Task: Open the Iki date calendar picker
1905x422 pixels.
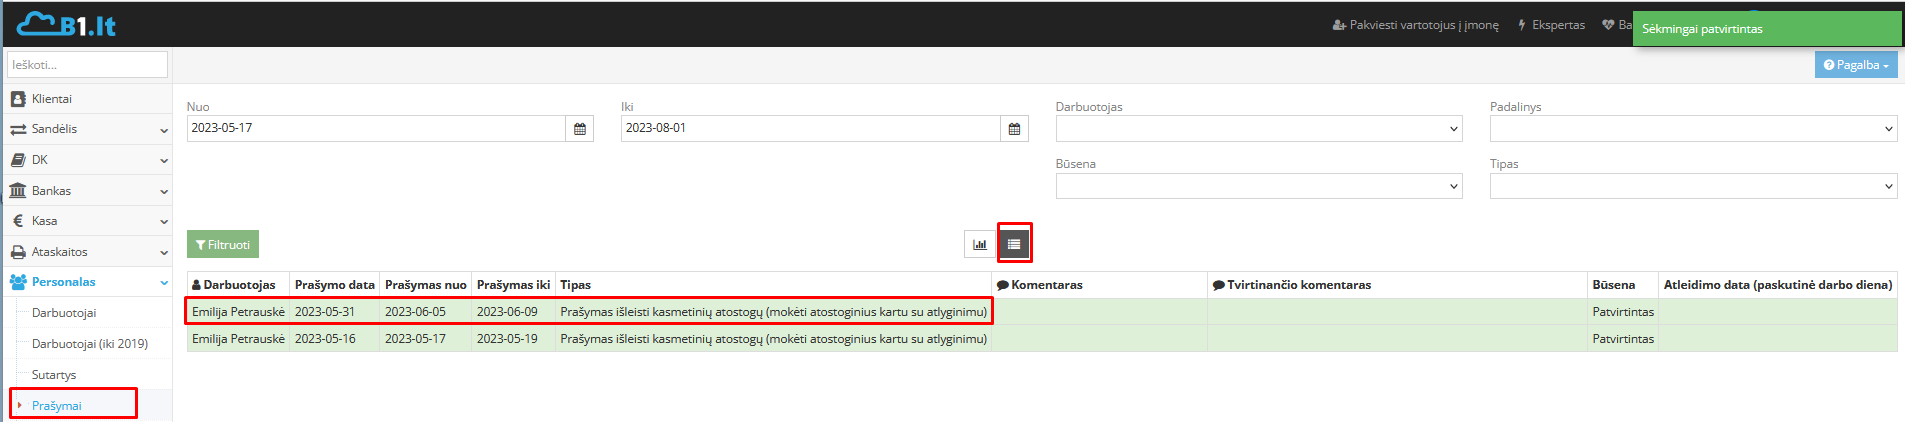Action: coord(1014,129)
